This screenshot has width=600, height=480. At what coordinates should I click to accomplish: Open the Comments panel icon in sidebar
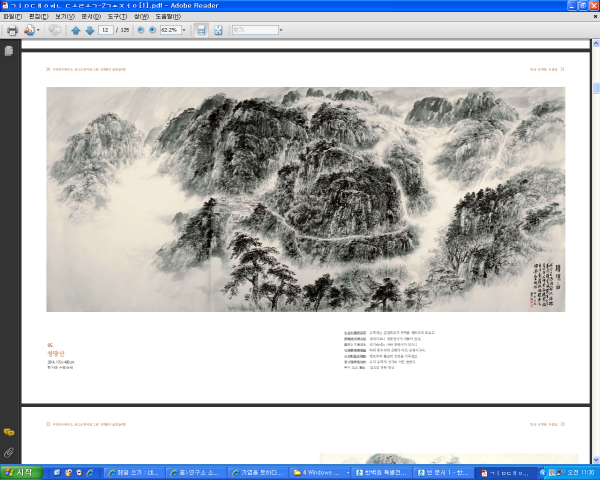tap(9, 433)
